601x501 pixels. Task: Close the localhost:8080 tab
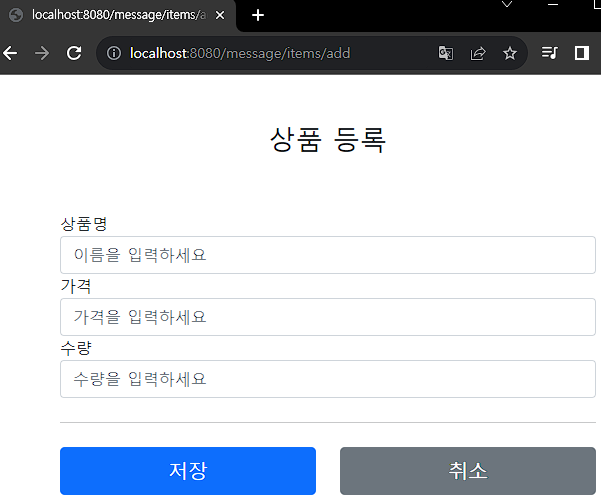pyautogui.click(x=220, y=15)
